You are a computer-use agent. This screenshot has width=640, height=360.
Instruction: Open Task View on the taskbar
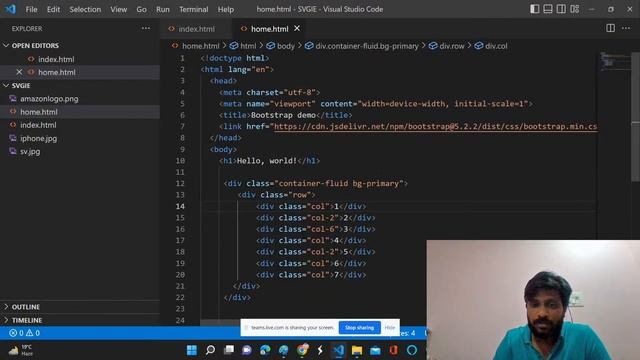[229, 350]
